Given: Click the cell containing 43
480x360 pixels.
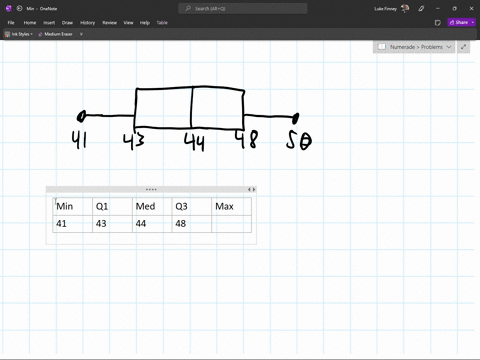Looking at the screenshot, I should 112,224.
